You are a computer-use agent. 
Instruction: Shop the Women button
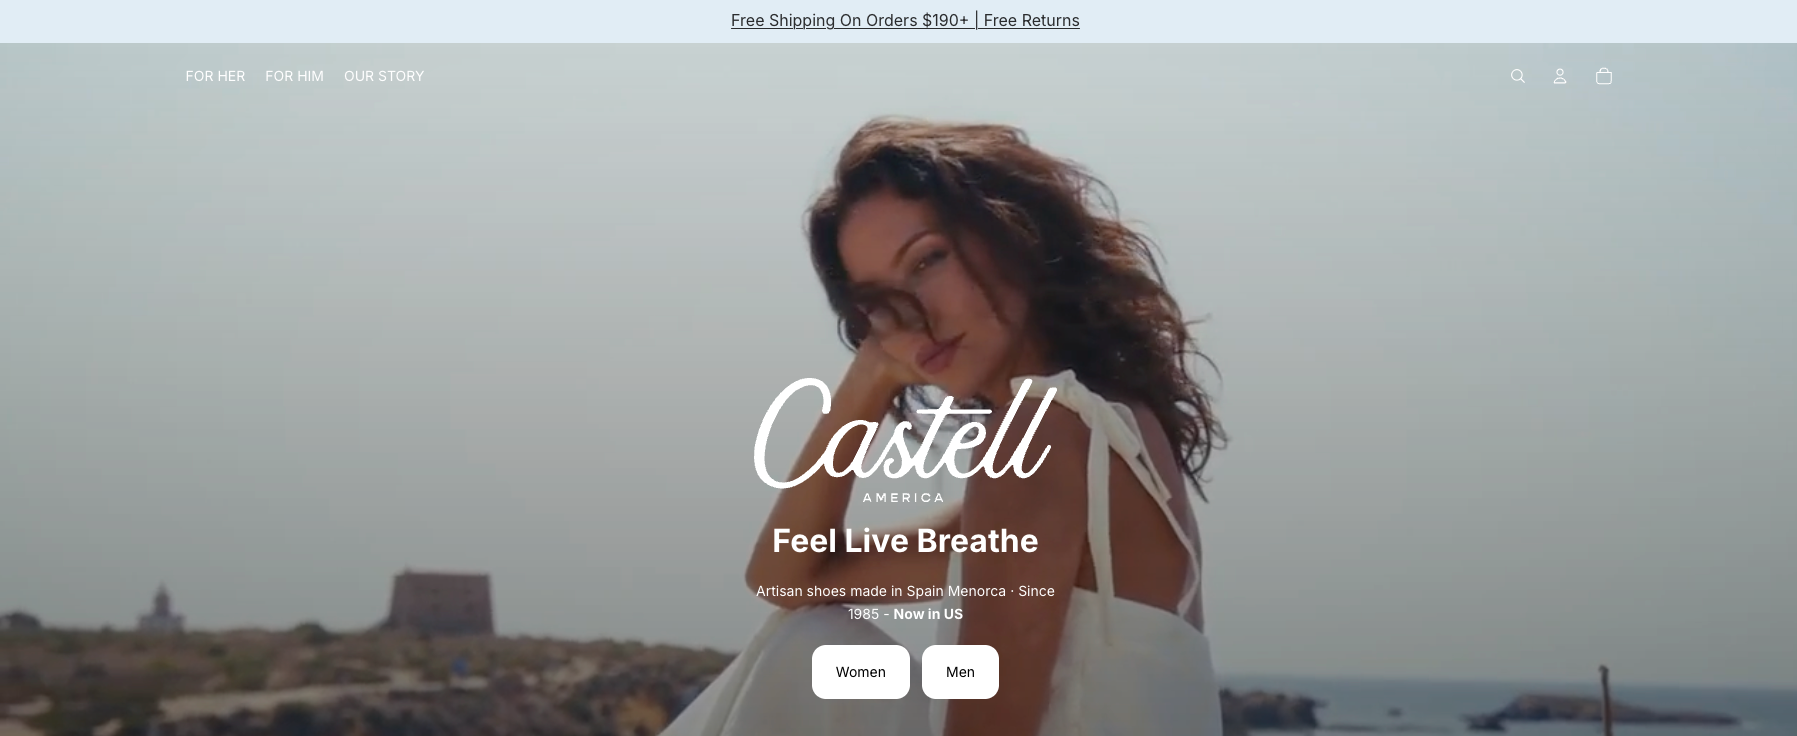[860, 672]
